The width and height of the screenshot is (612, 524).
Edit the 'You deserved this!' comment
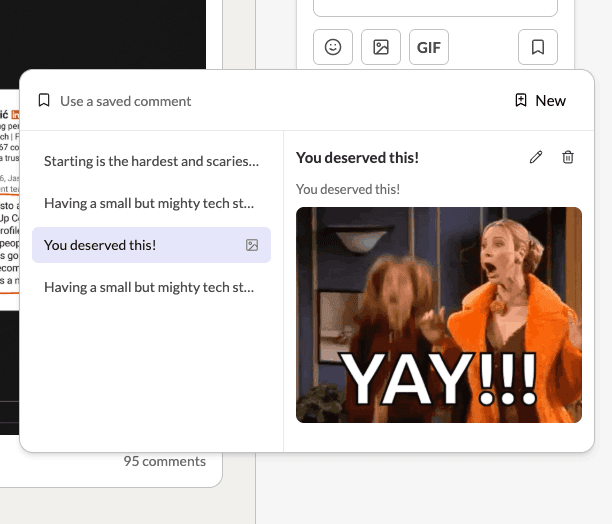tap(536, 157)
